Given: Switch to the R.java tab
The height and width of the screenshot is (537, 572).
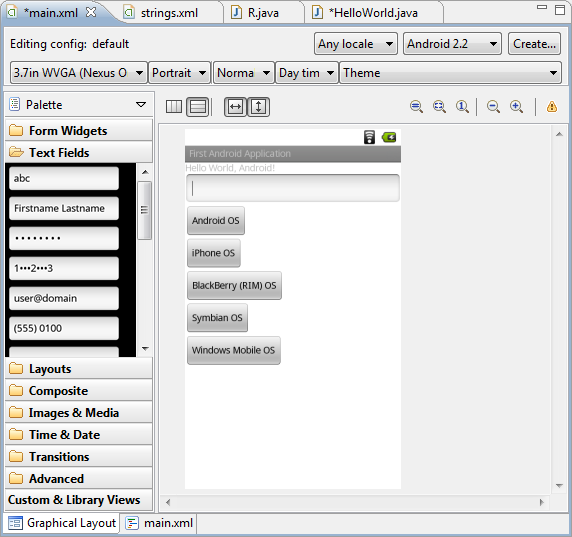Looking at the screenshot, I should click(263, 13).
